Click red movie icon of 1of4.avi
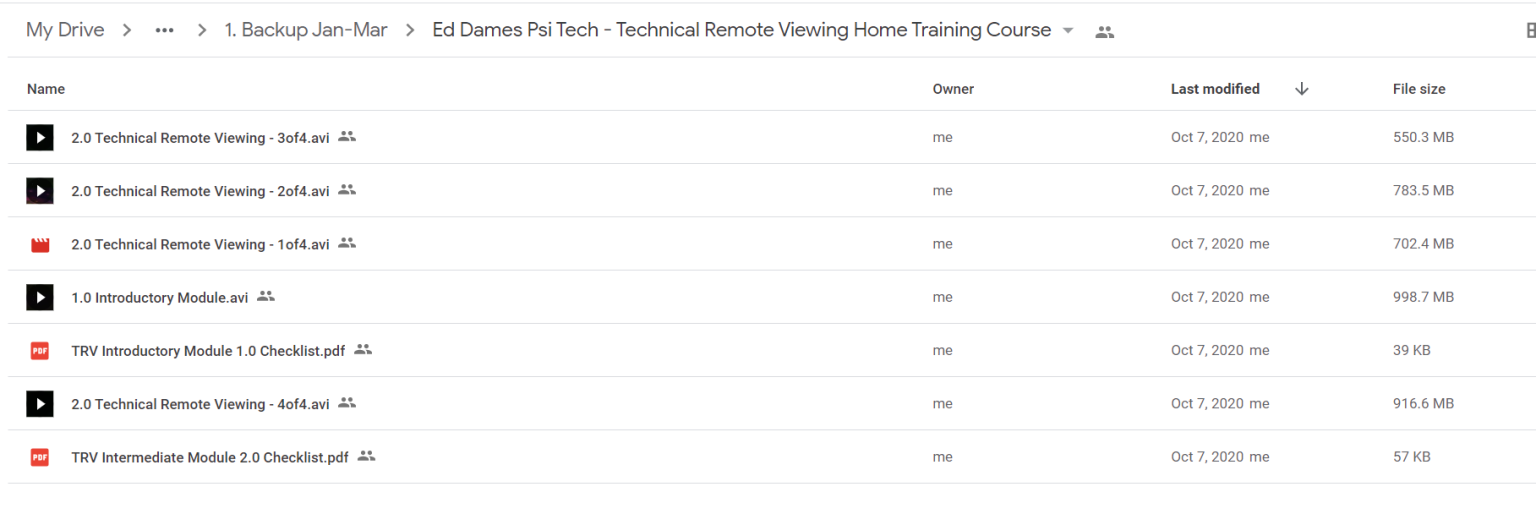1536x525 pixels. [x=40, y=244]
